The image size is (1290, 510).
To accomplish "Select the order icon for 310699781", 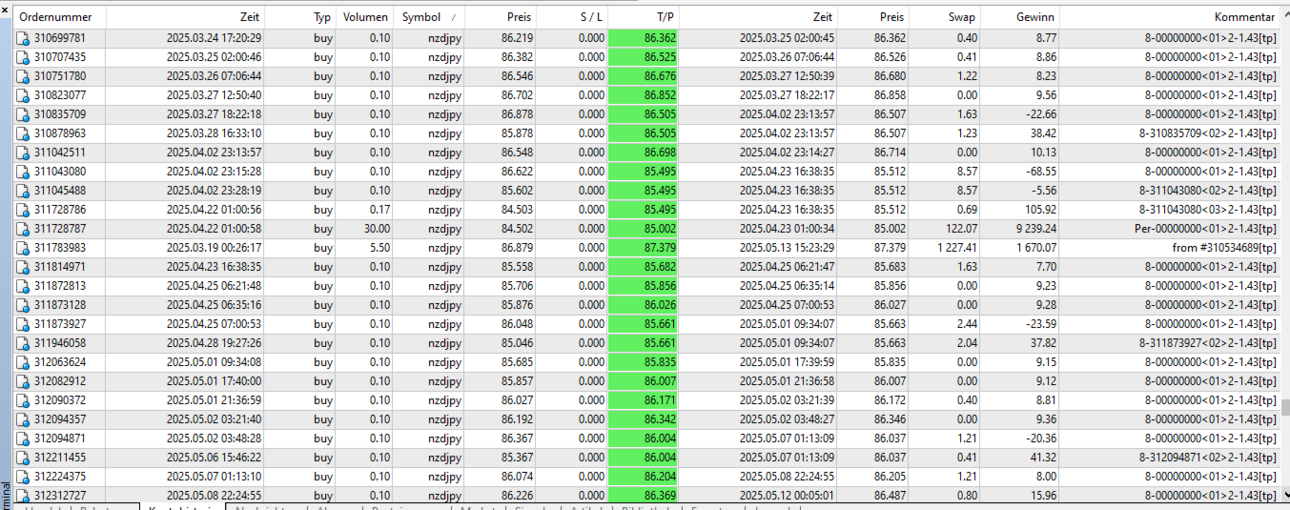I will [x=23, y=38].
